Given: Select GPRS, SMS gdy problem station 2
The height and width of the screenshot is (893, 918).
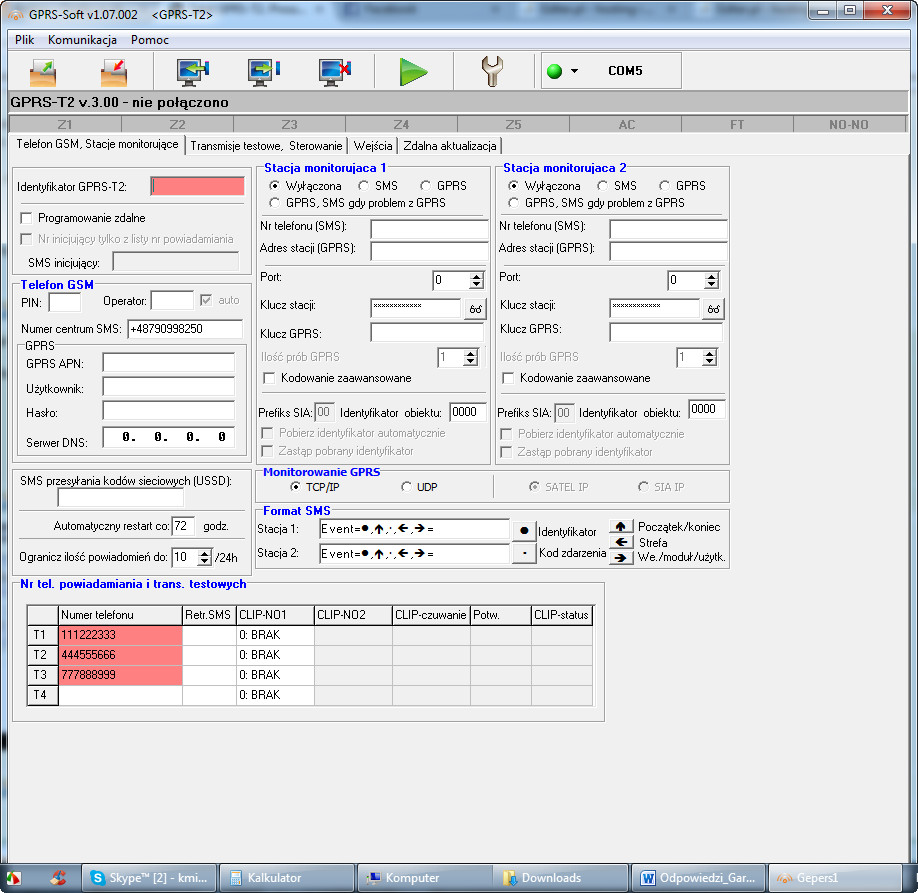Looking at the screenshot, I should [x=513, y=203].
